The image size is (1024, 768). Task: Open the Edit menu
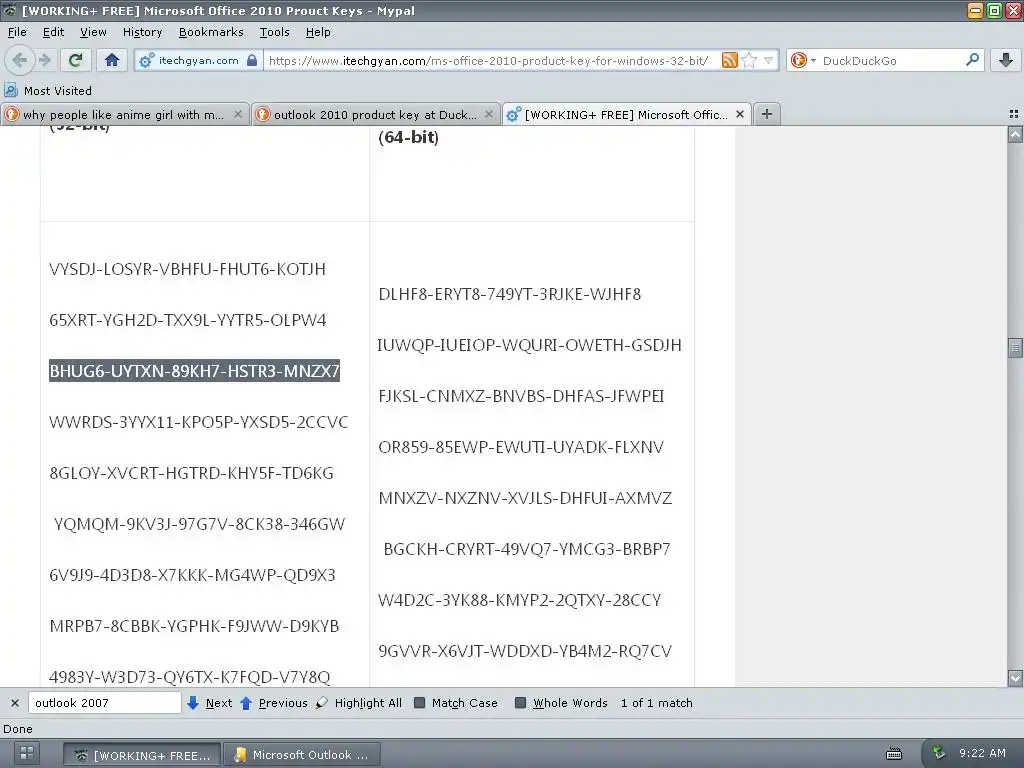click(53, 32)
